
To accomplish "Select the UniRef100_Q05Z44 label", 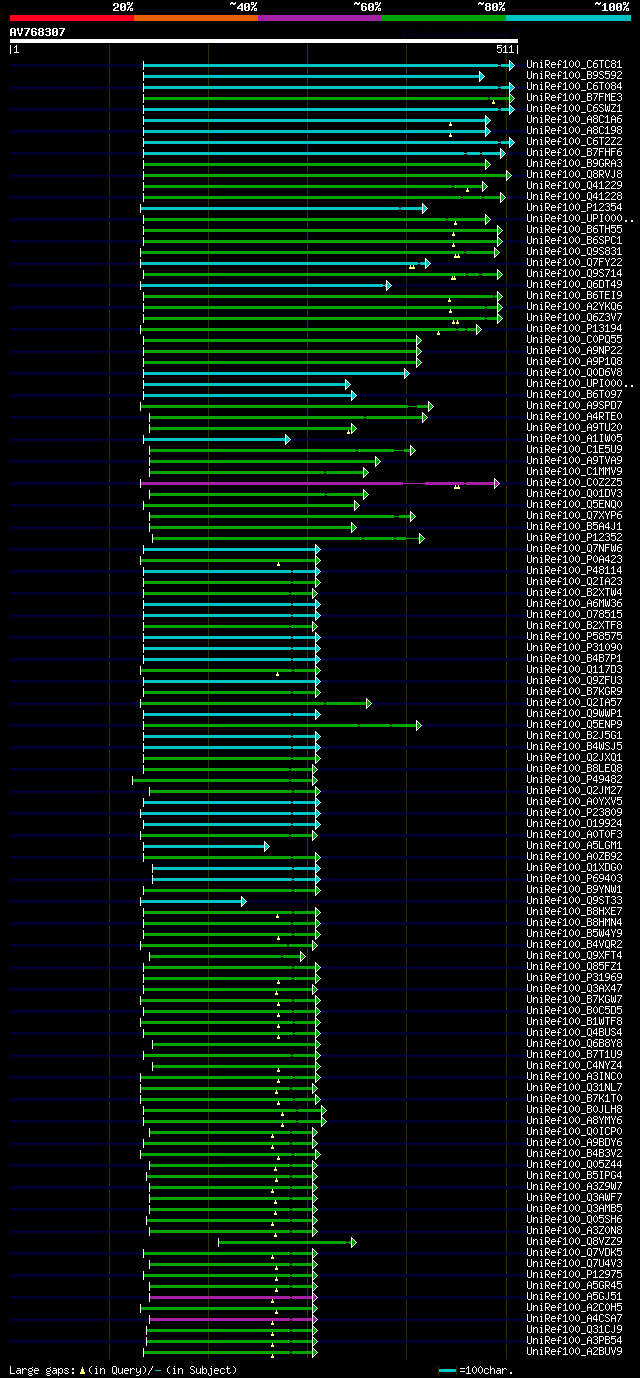I will [x=574, y=1165].
